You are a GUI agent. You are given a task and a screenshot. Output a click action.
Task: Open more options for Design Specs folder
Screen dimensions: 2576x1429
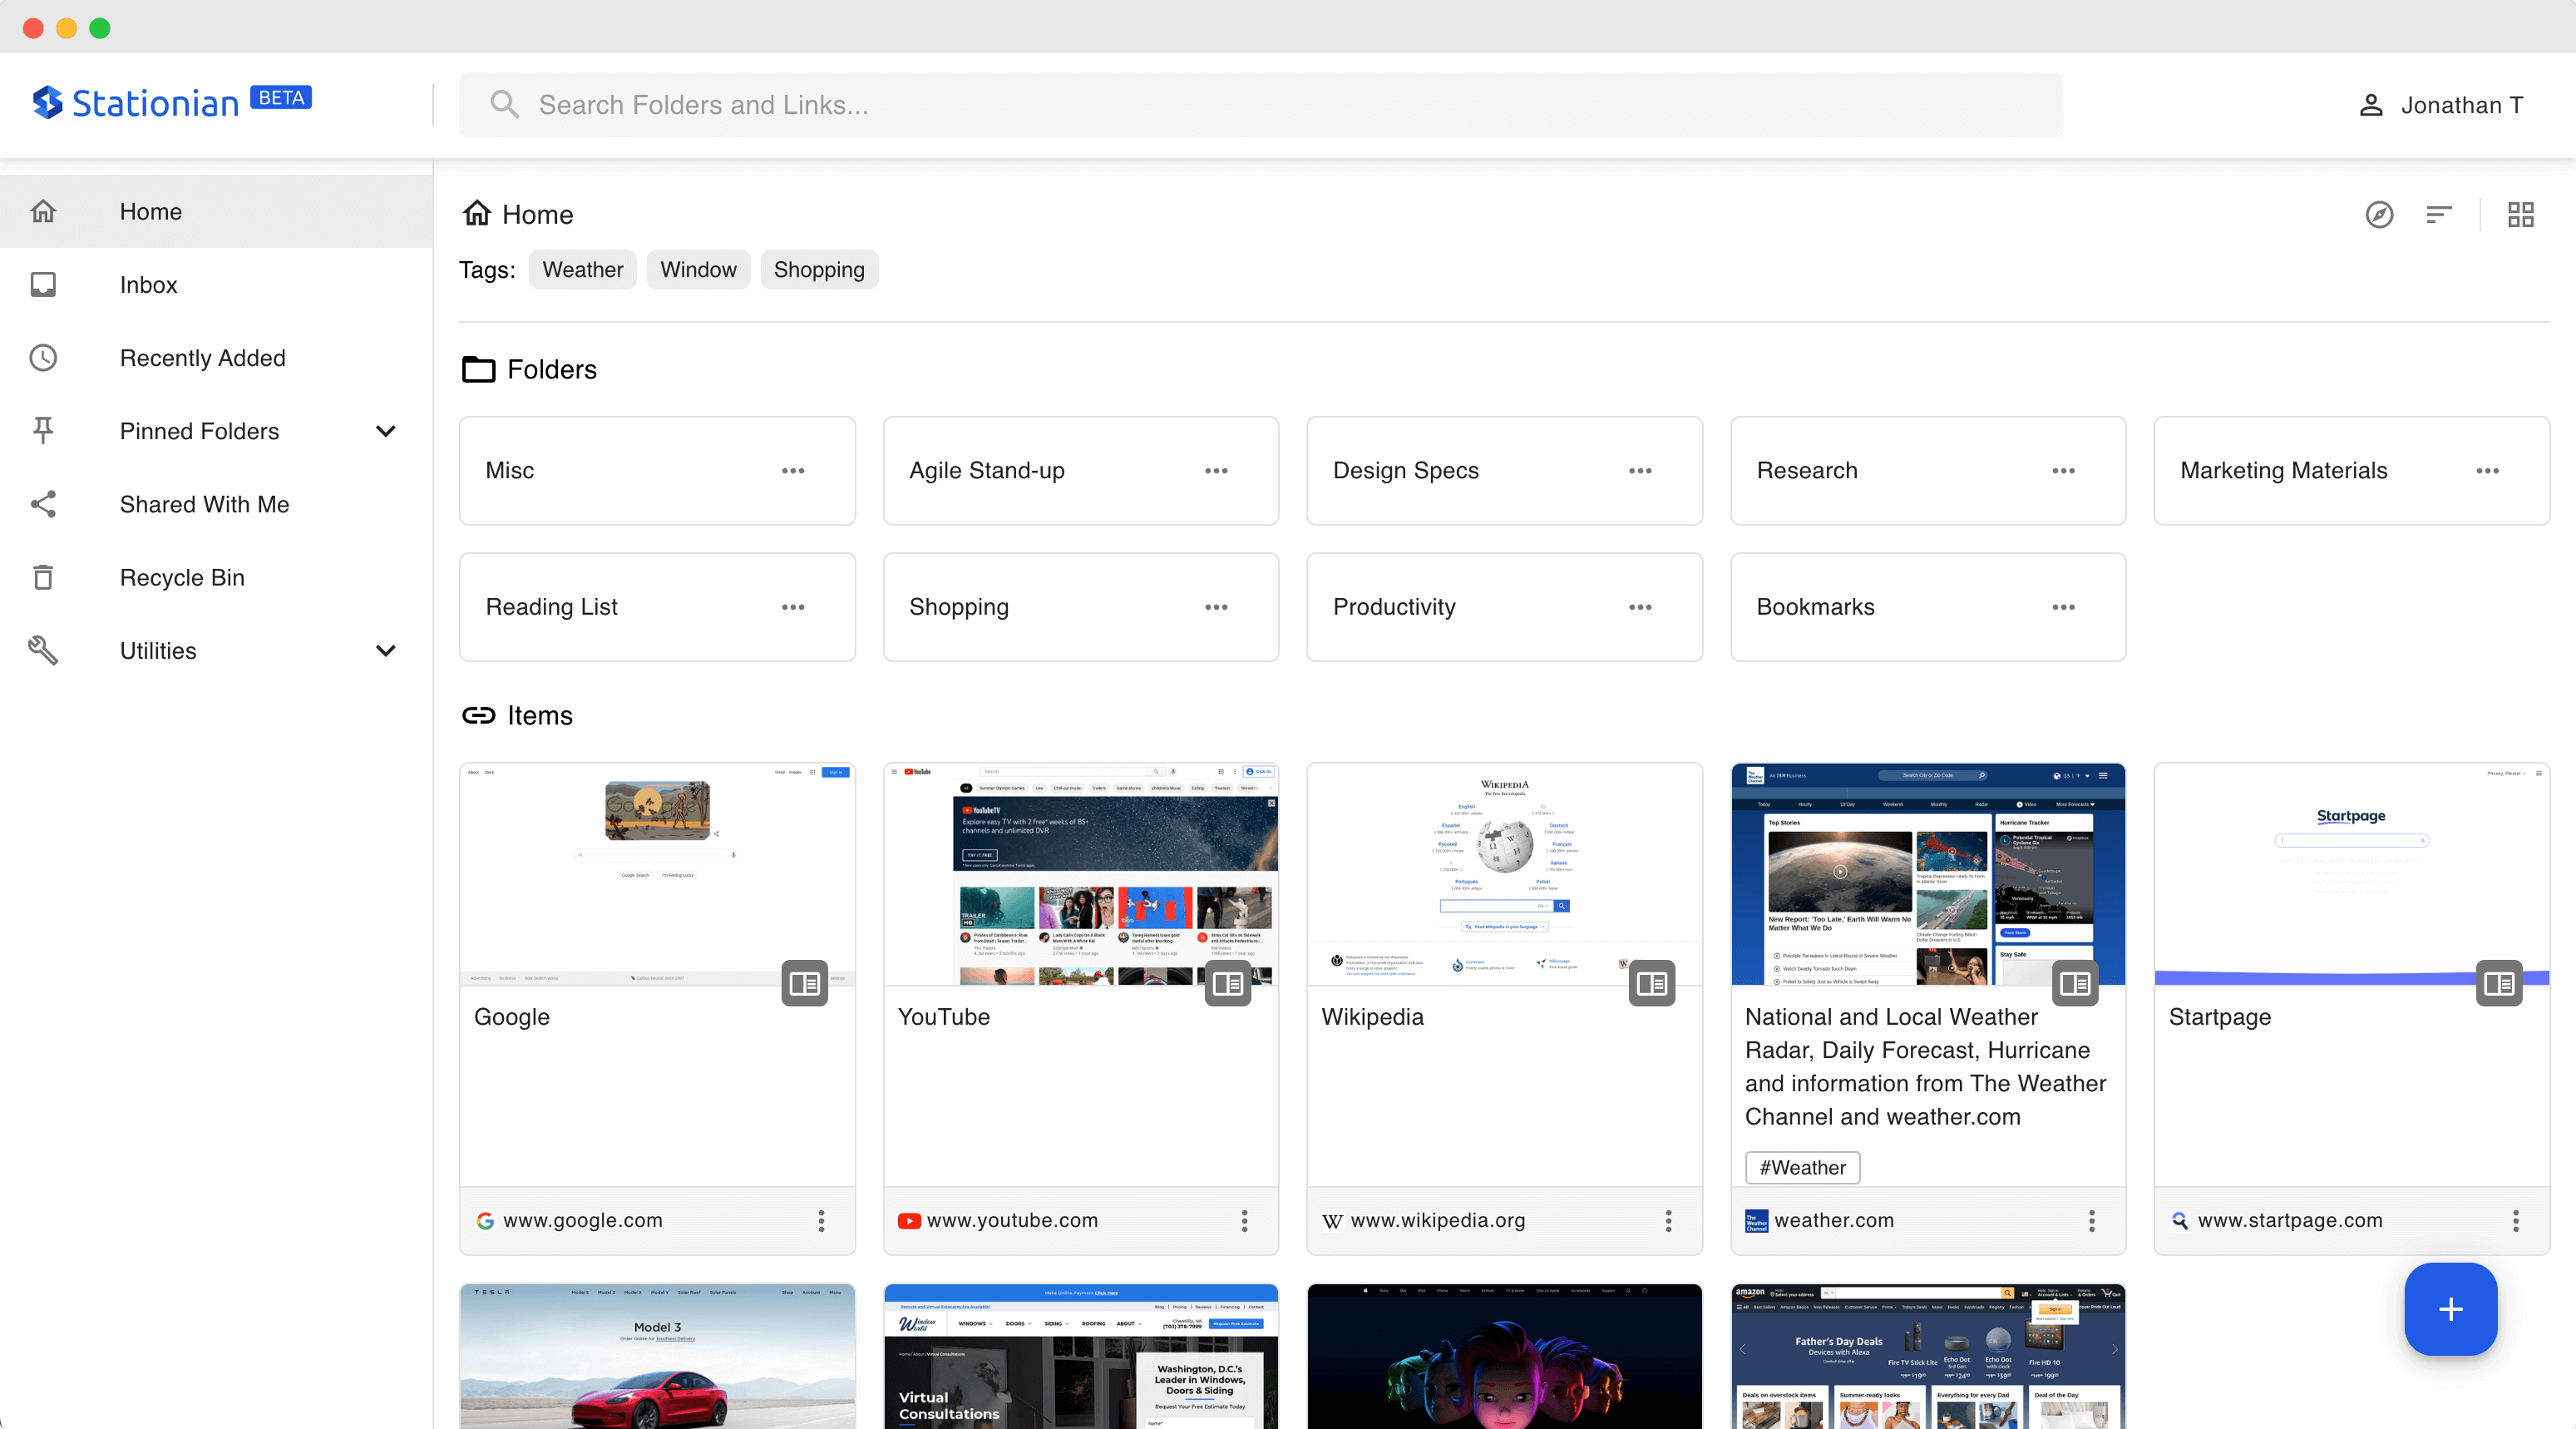coord(1640,471)
